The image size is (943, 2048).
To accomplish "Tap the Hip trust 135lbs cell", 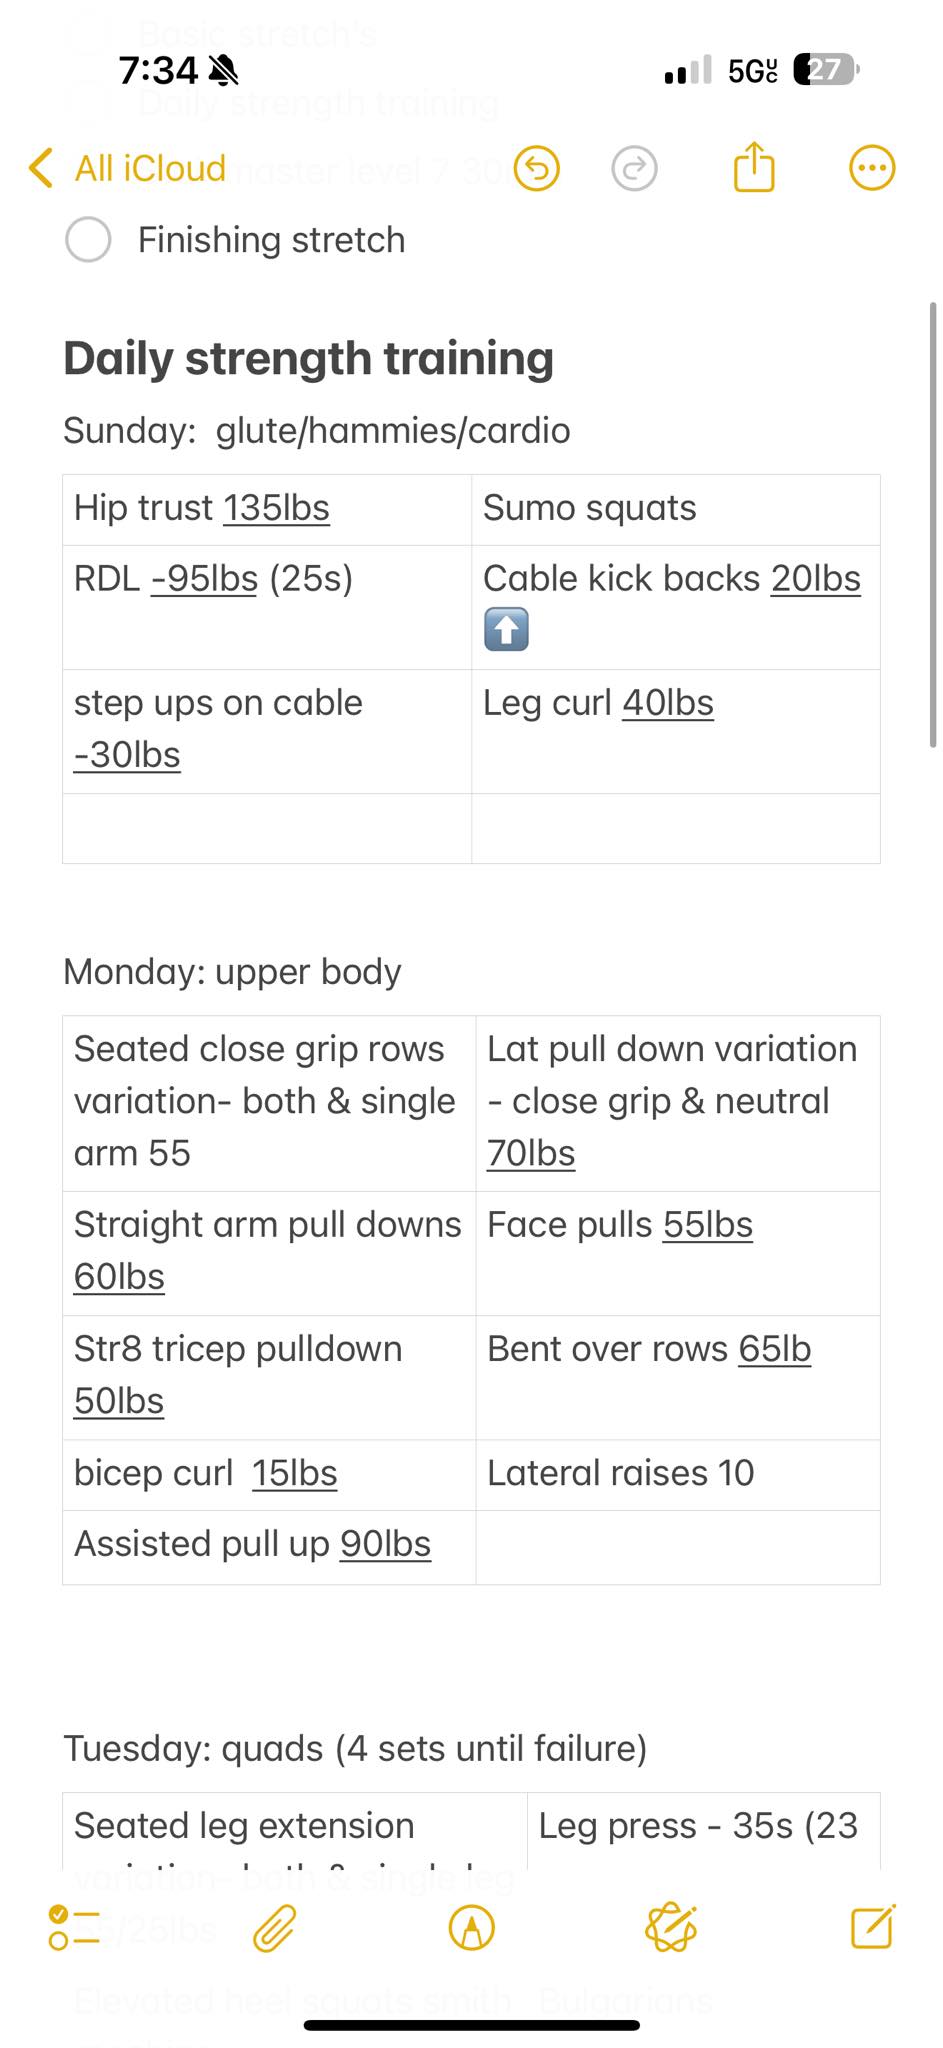I will pos(267,509).
